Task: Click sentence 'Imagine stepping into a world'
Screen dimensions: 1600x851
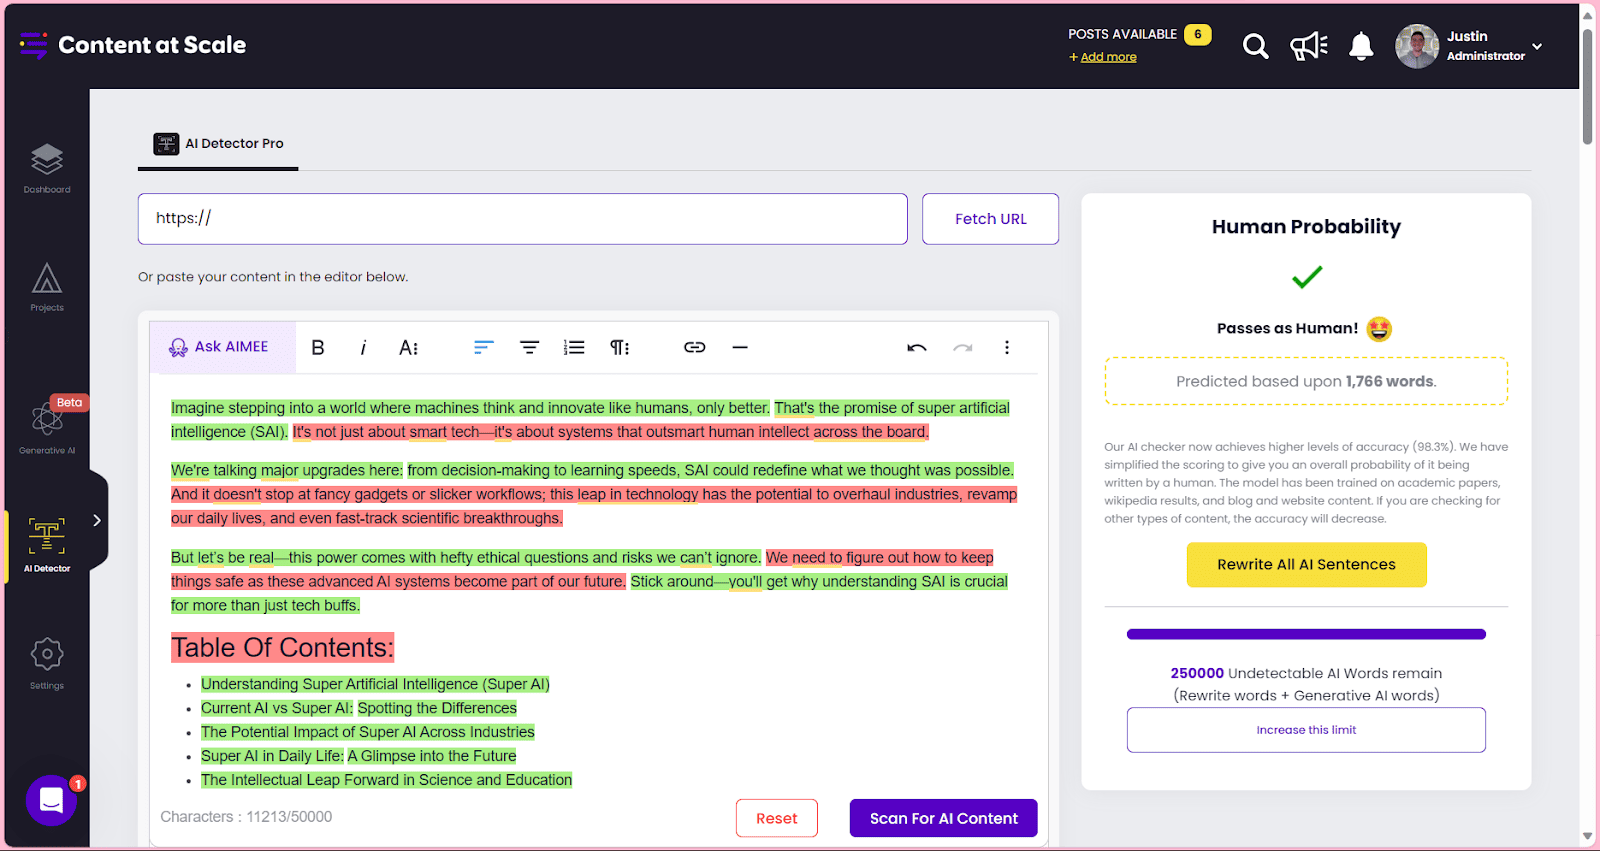Action: (471, 408)
